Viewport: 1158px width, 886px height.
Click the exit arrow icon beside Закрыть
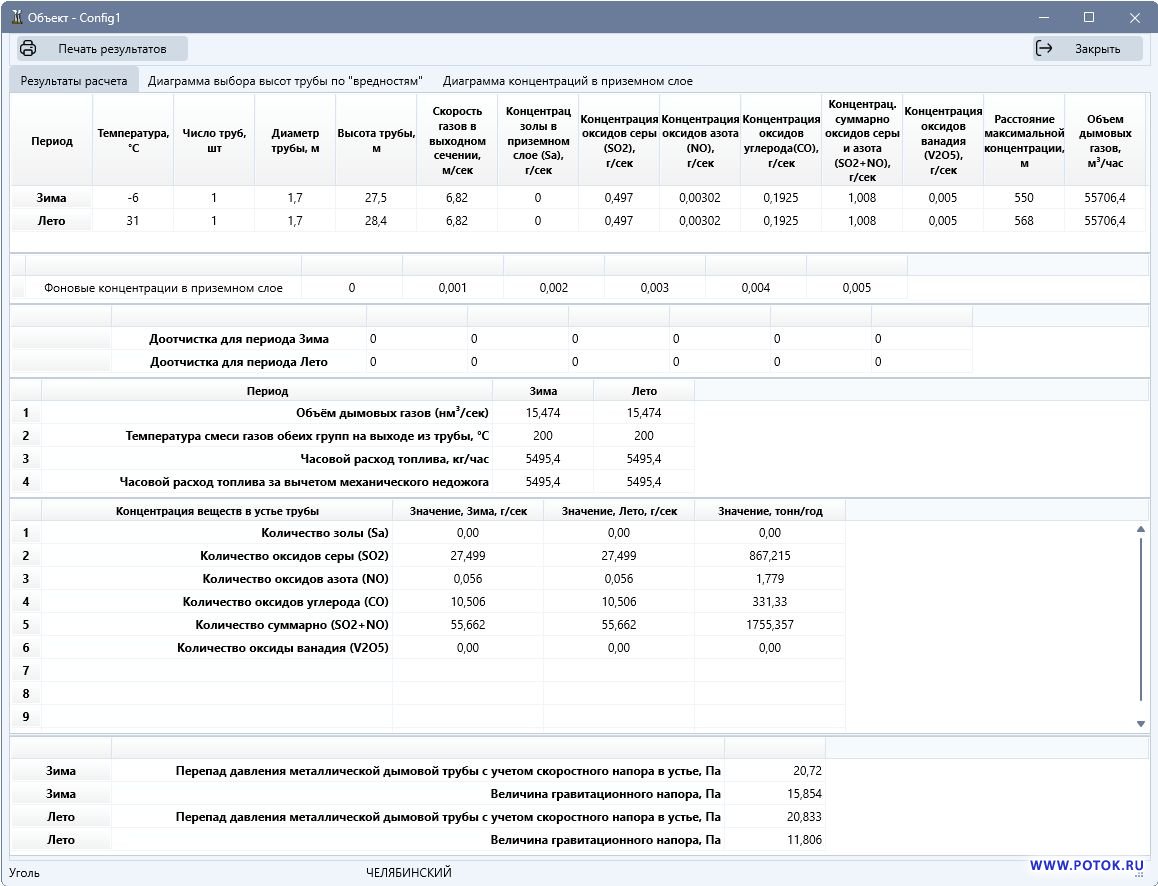pyautogui.click(x=1045, y=48)
